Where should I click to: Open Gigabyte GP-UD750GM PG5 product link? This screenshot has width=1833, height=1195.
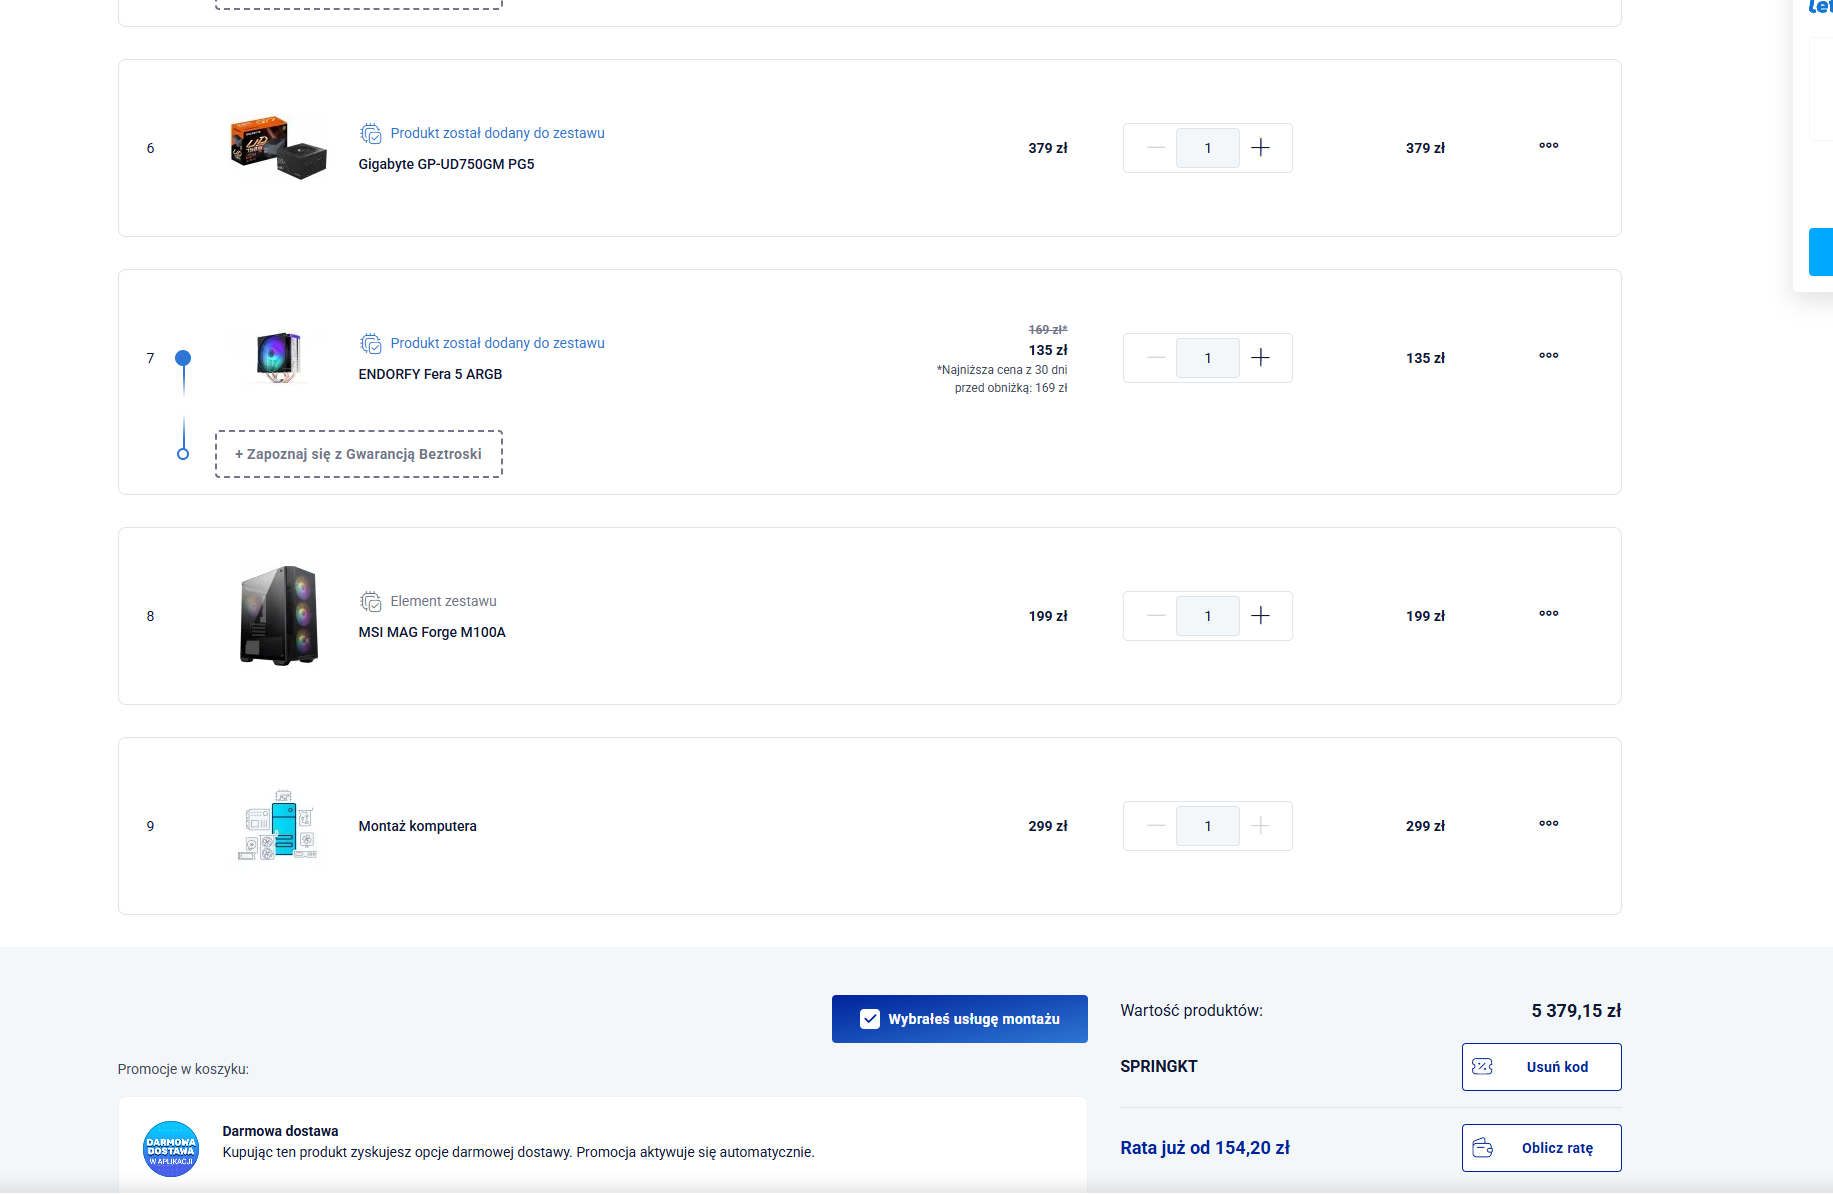point(446,164)
